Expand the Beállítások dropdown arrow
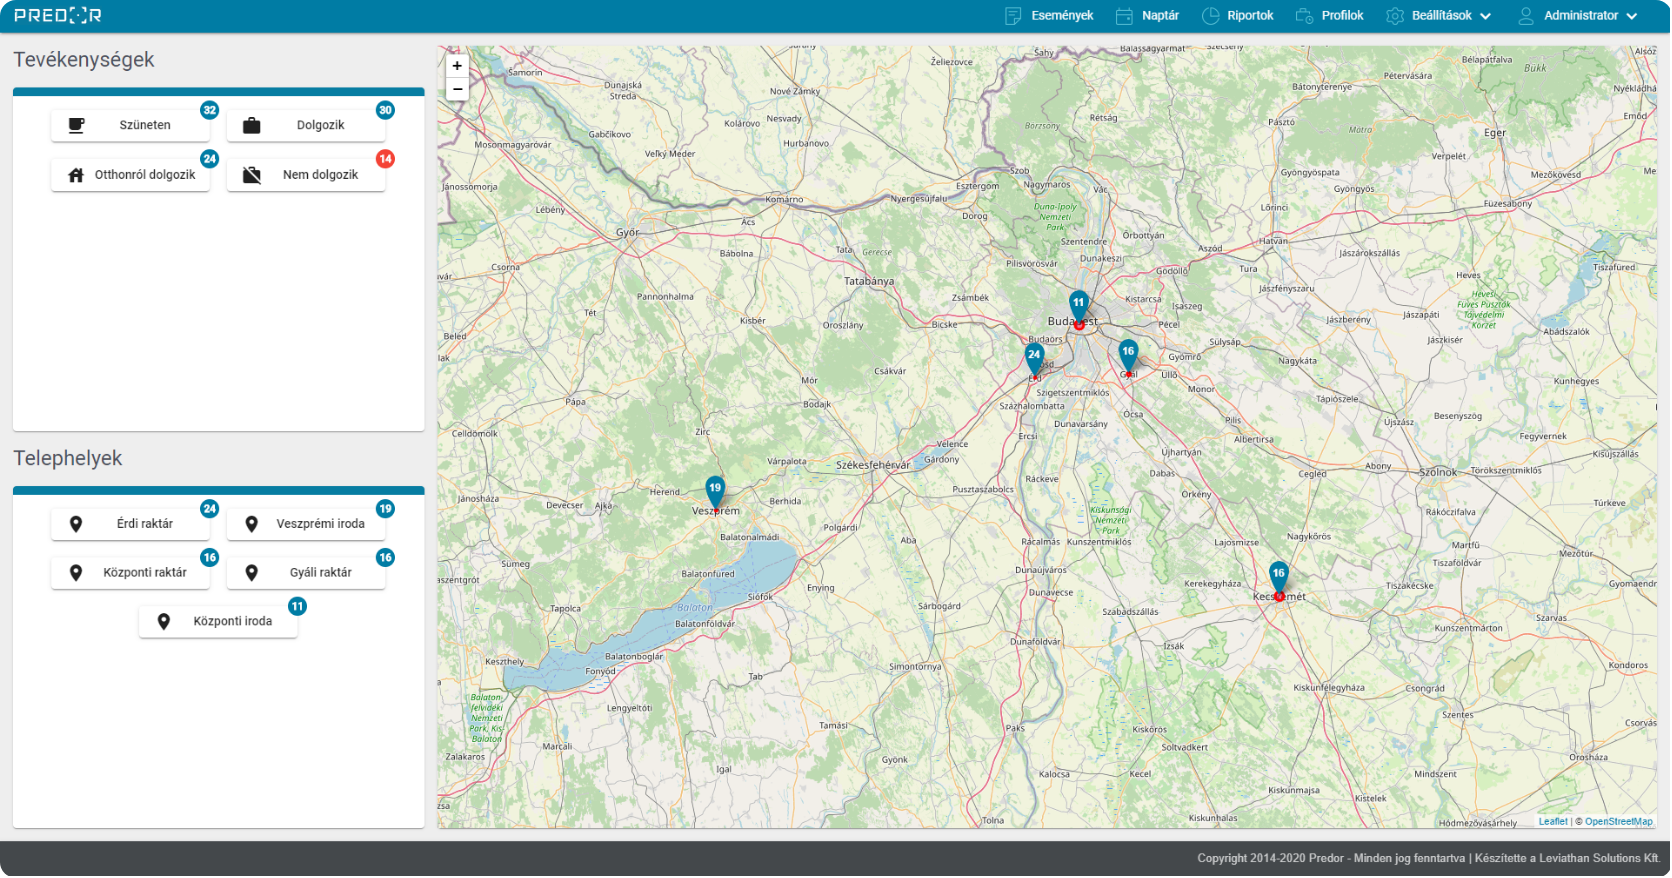Screen dimensions: 1672x878 coord(1485,17)
